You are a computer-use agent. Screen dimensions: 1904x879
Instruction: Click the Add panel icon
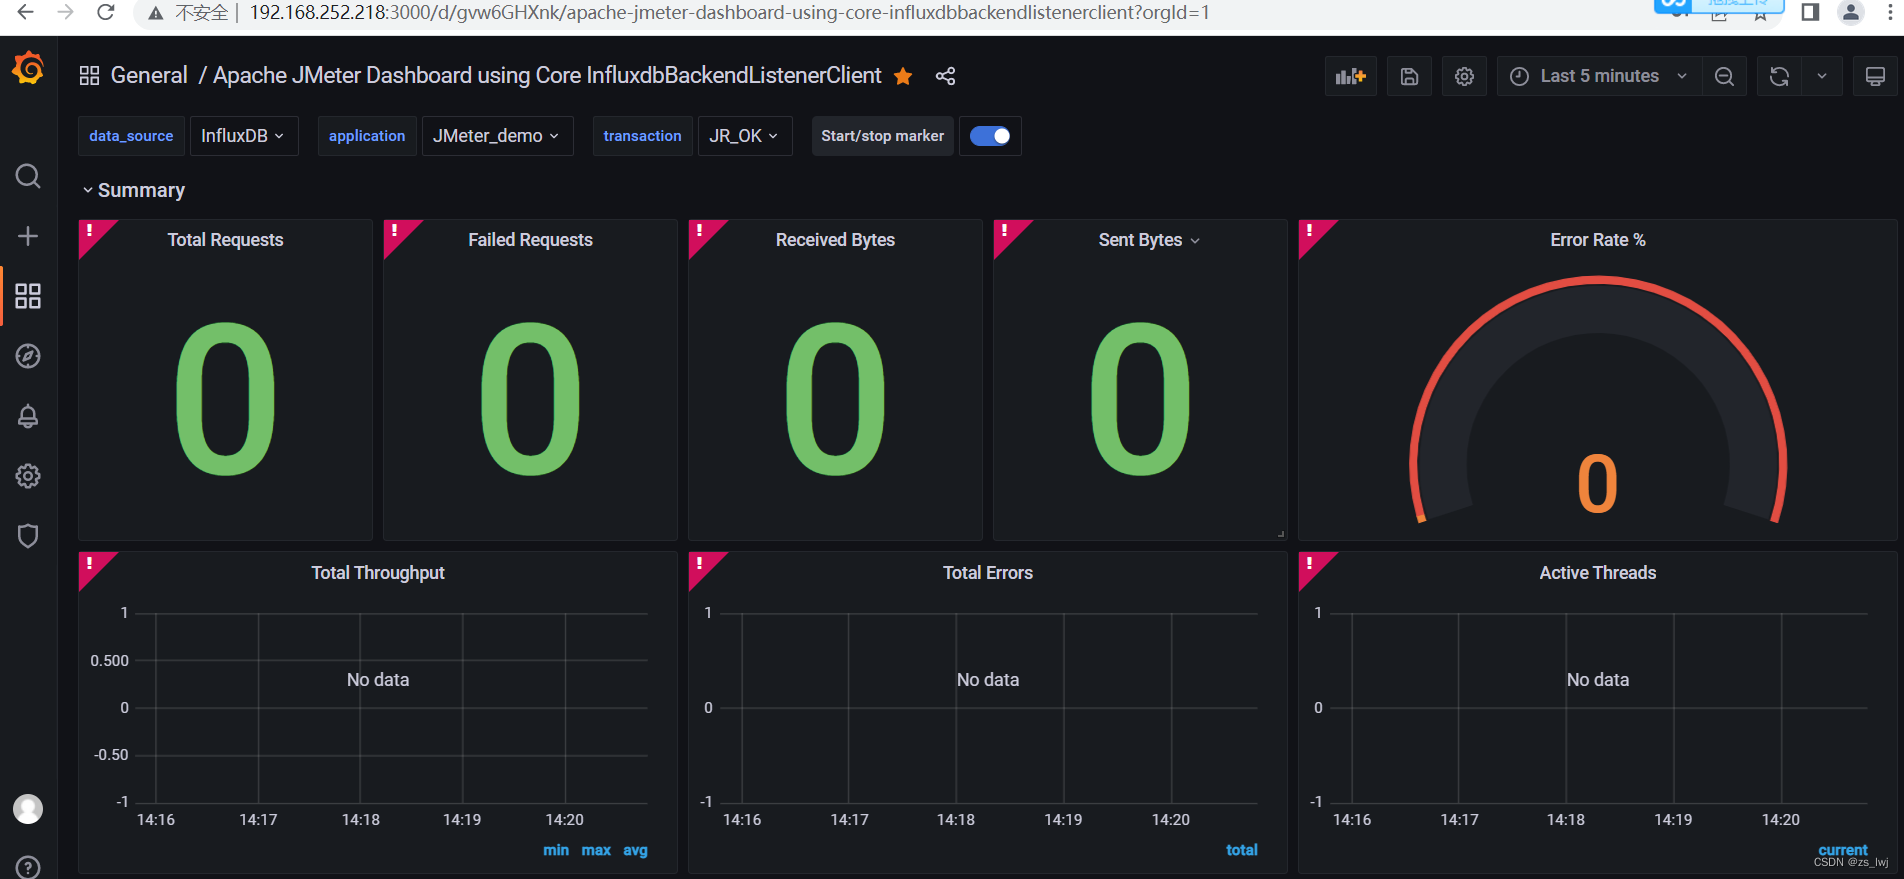(x=1351, y=76)
